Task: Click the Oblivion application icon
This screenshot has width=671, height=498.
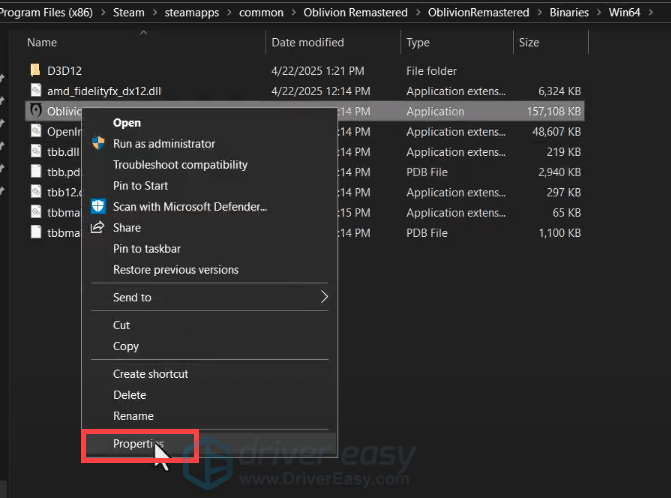Action: pos(35,111)
